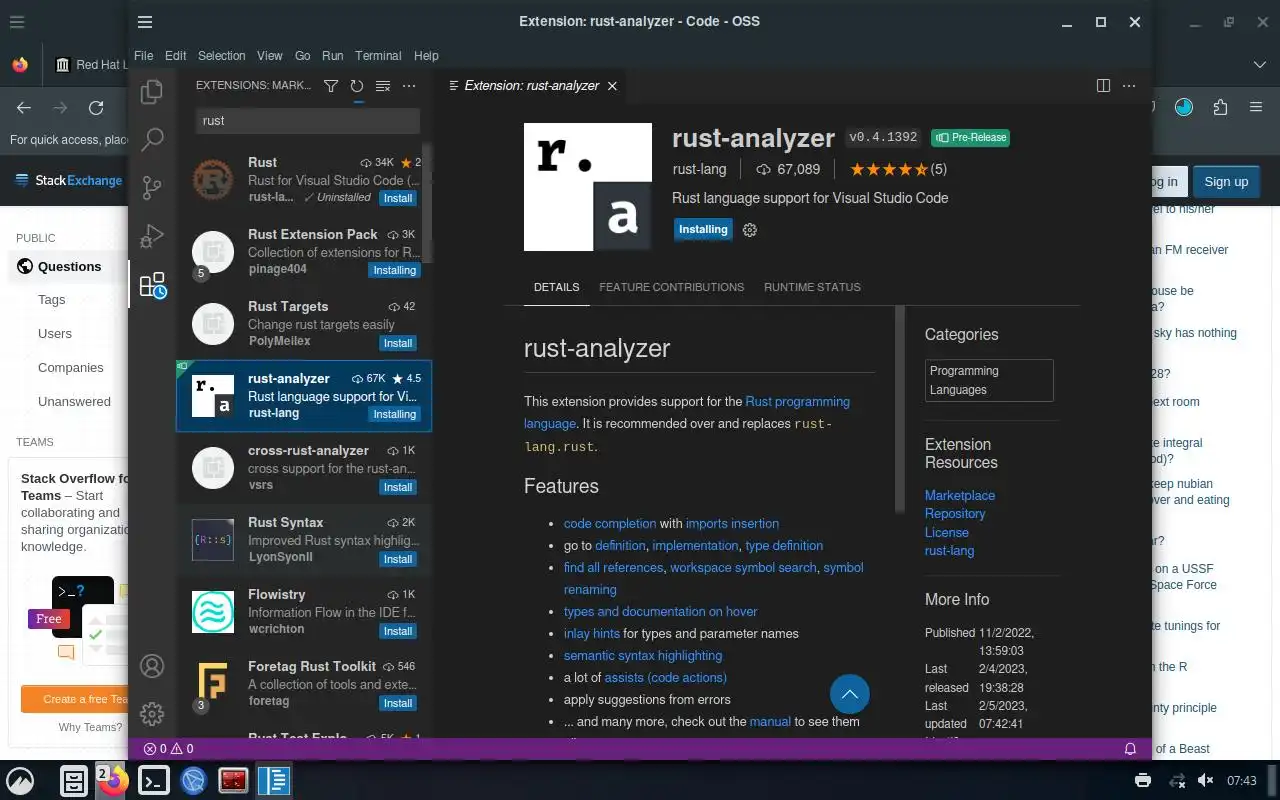This screenshot has width=1280, height=800.
Task: Open the Selection menu
Action: [221, 56]
